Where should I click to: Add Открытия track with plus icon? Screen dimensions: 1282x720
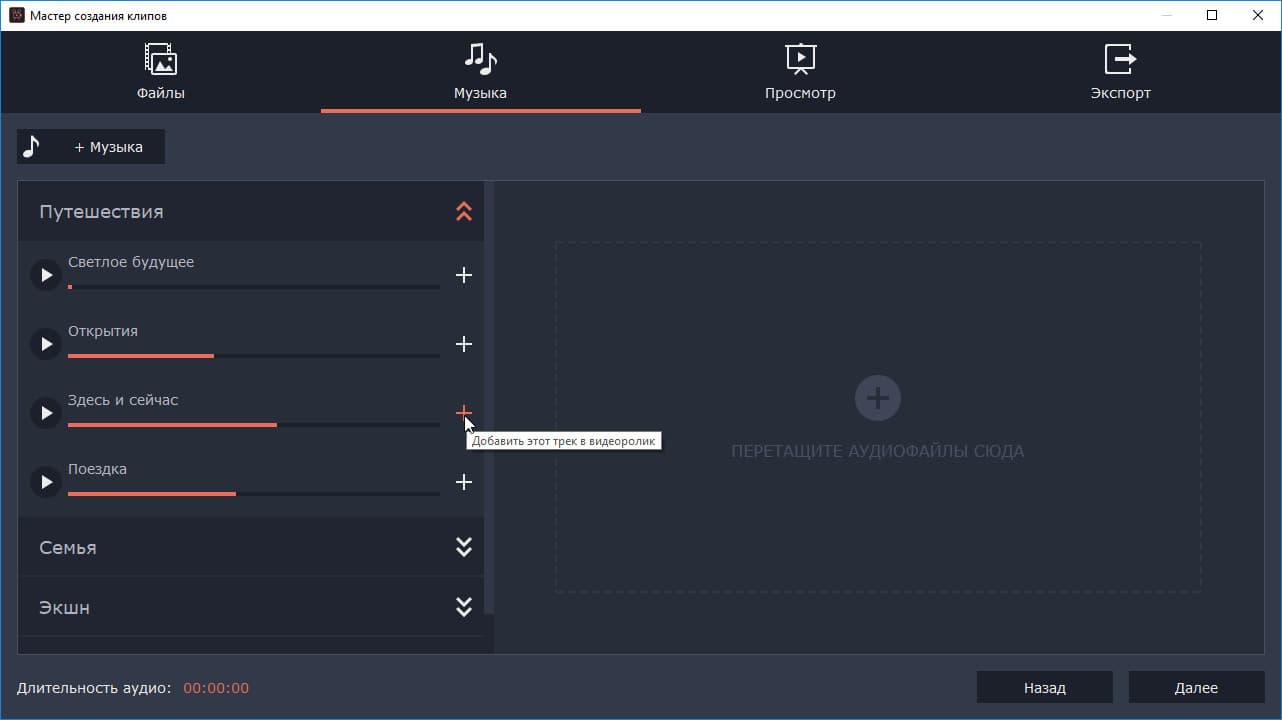click(x=464, y=344)
